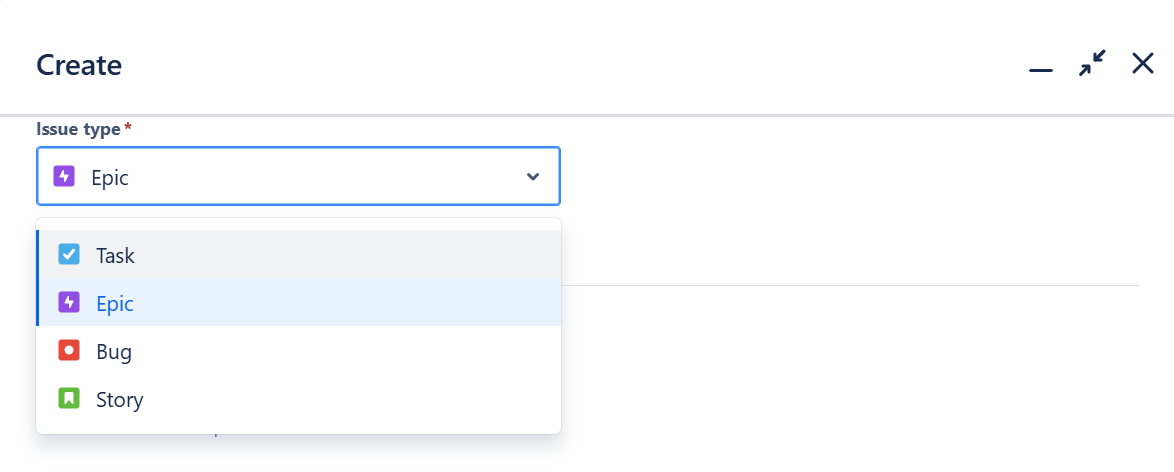The width and height of the screenshot is (1174, 472).
Task: Select Task from the issue type list
Action: click(x=299, y=255)
